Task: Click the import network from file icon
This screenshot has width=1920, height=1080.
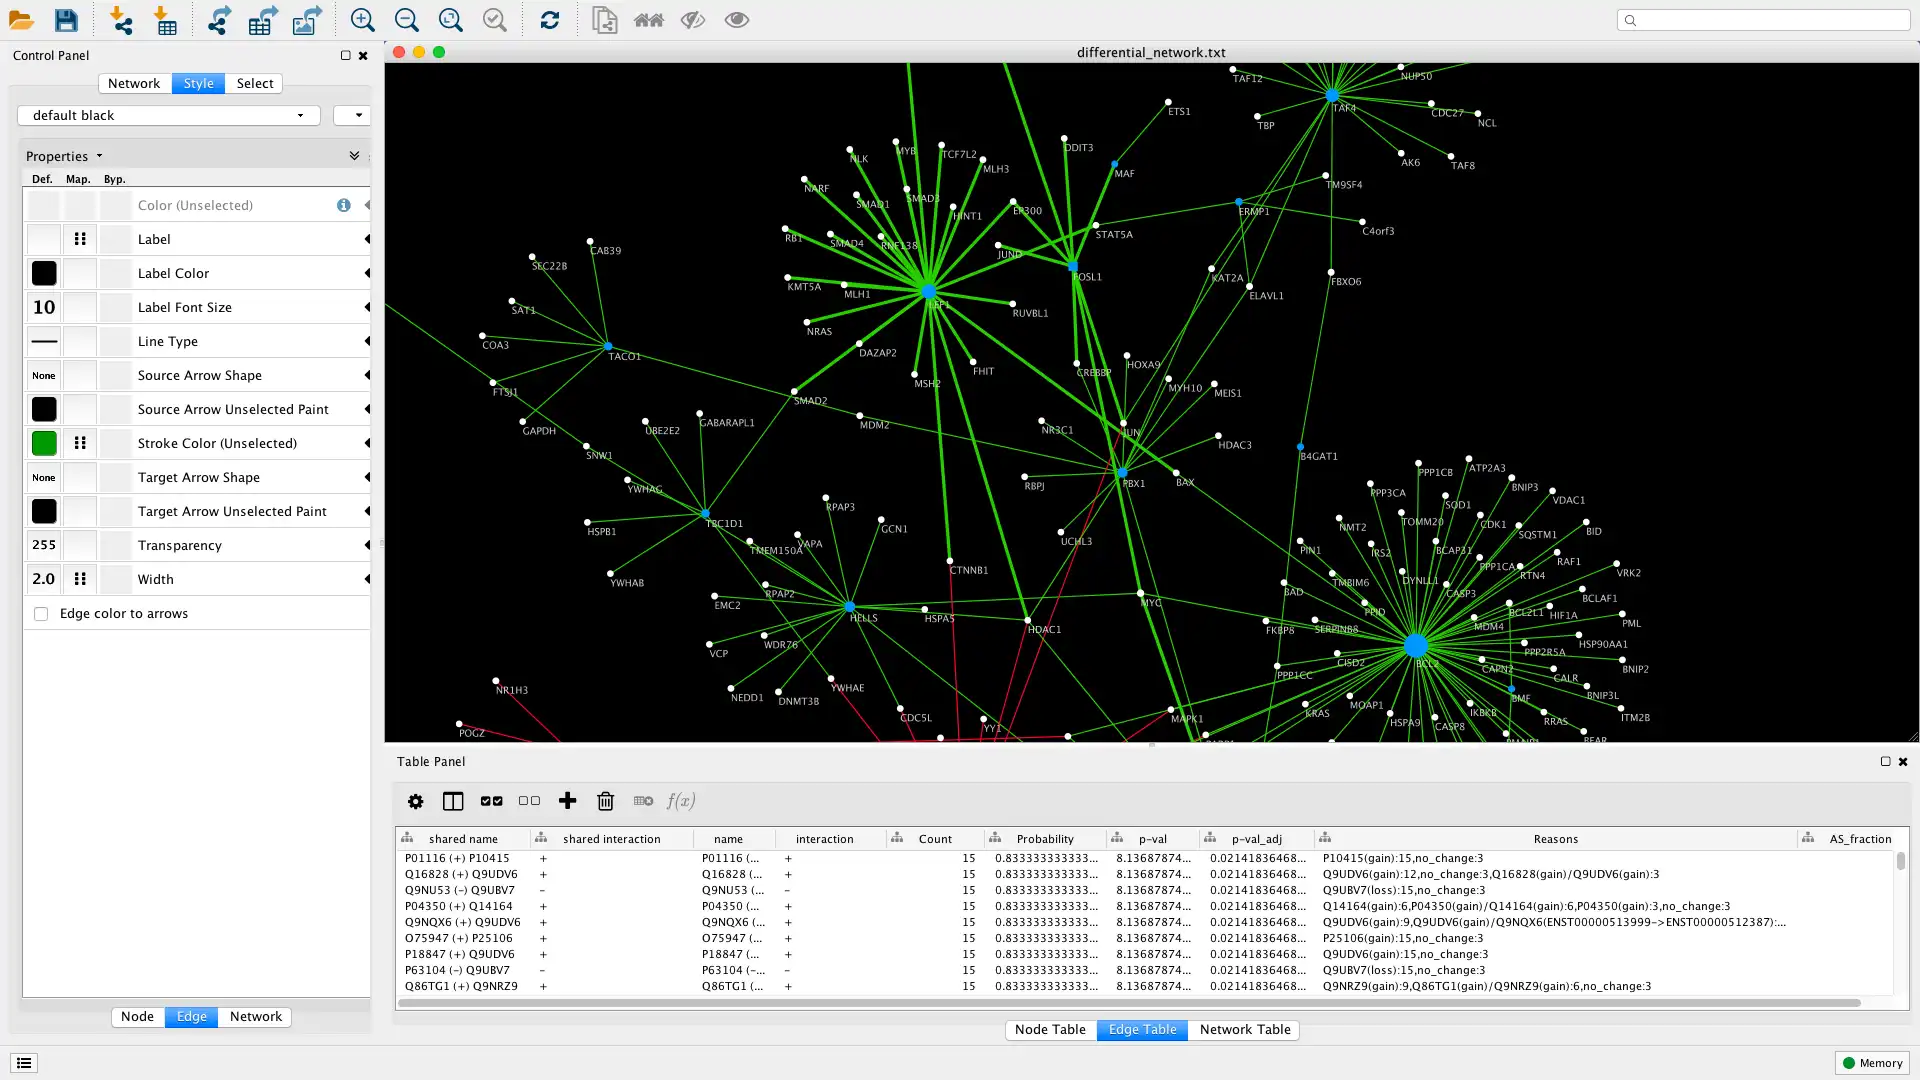Action: [123, 20]
